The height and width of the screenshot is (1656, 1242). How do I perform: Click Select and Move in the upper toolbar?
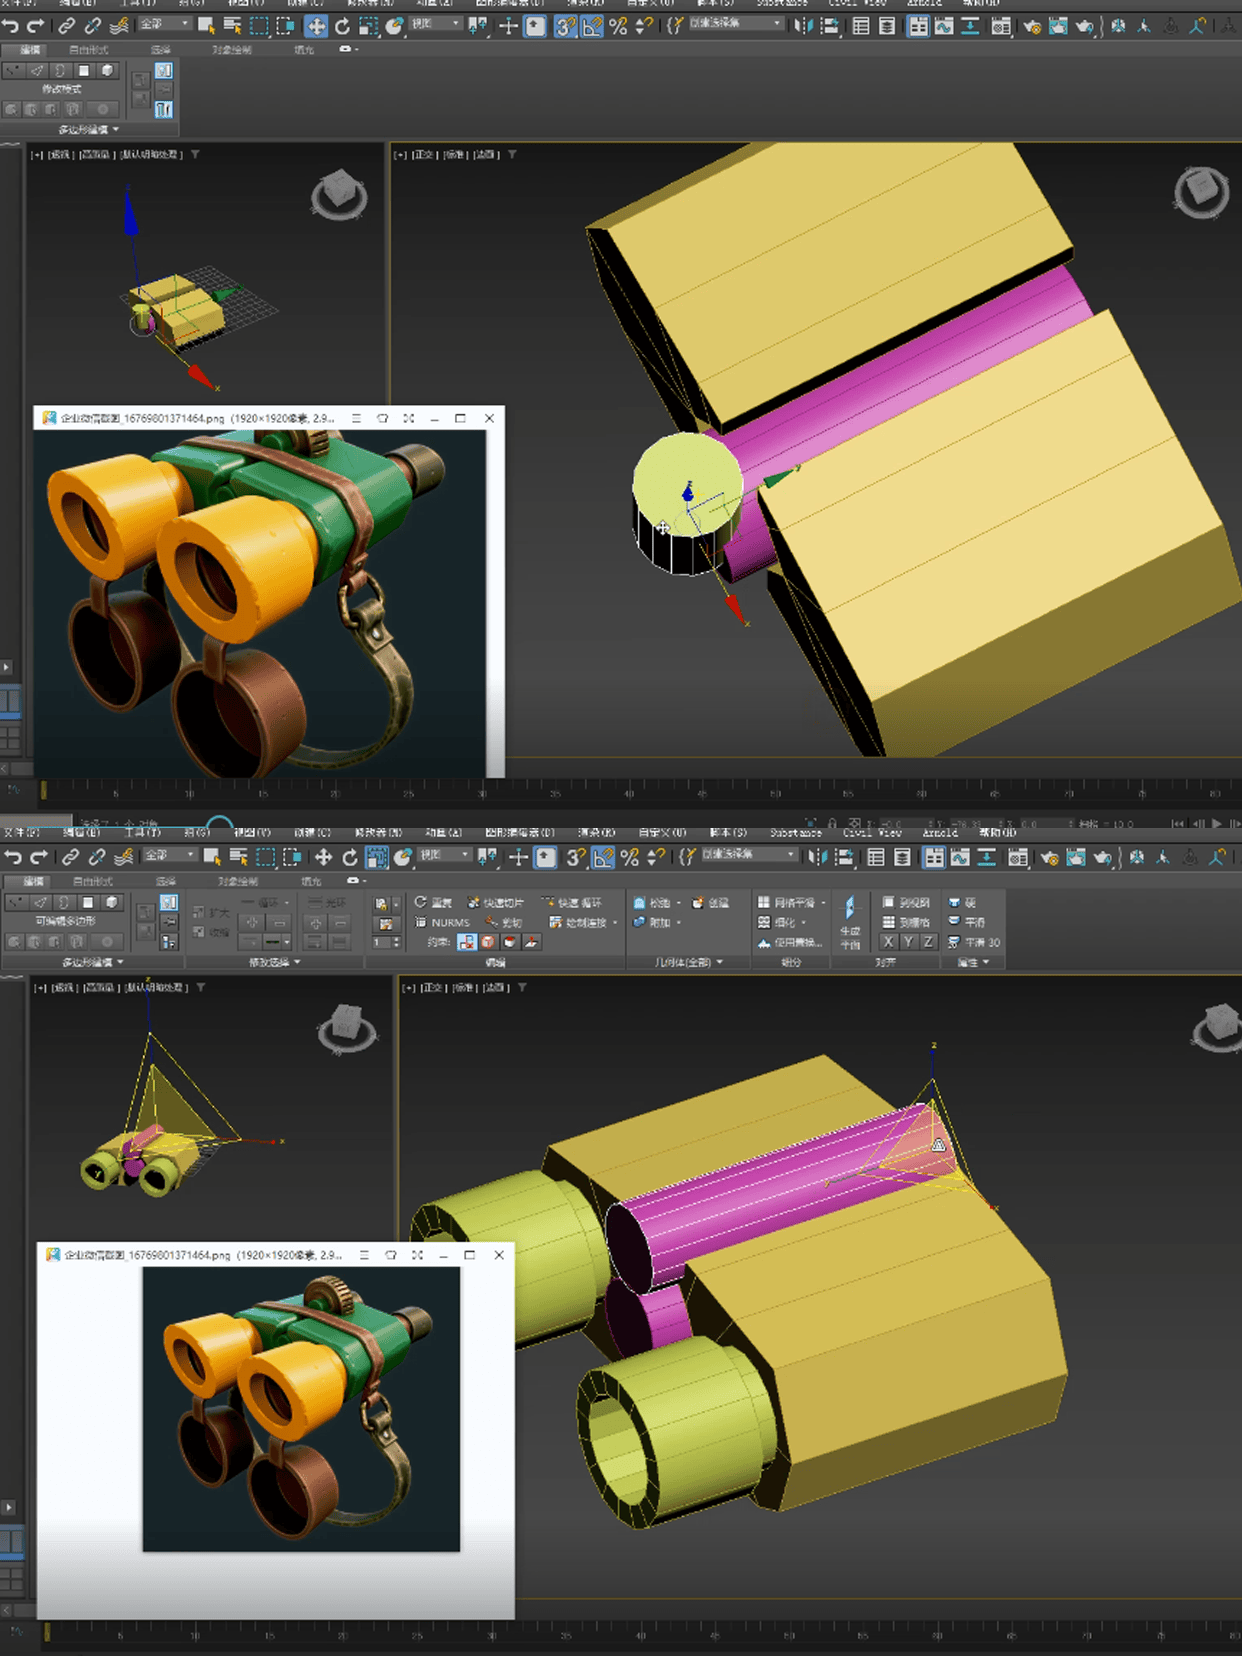tap(315, 26)
